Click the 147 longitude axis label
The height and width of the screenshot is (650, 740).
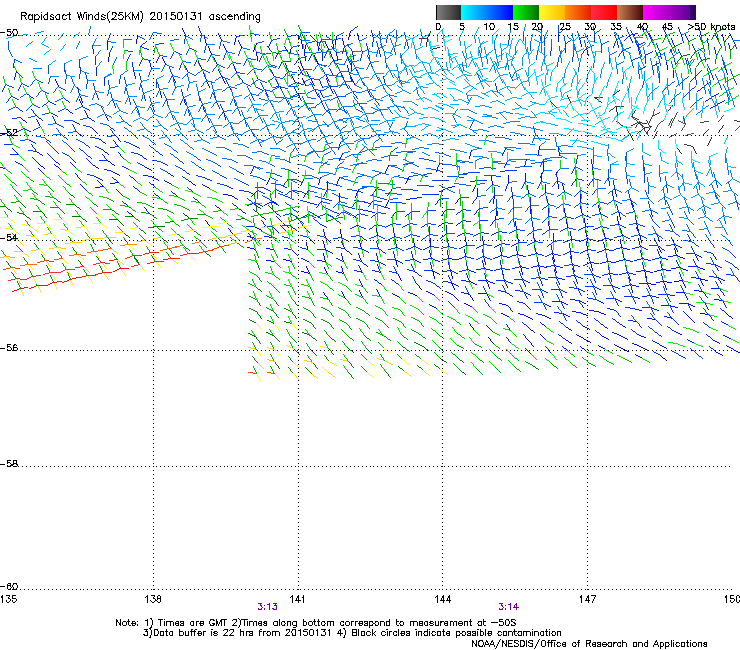coord(587,599)
